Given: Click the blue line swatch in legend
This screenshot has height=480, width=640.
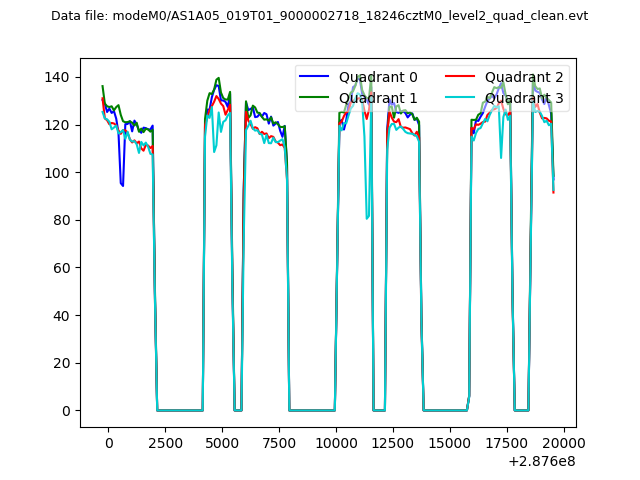Looking at the screenshot, I should click(x=316, y=78).
